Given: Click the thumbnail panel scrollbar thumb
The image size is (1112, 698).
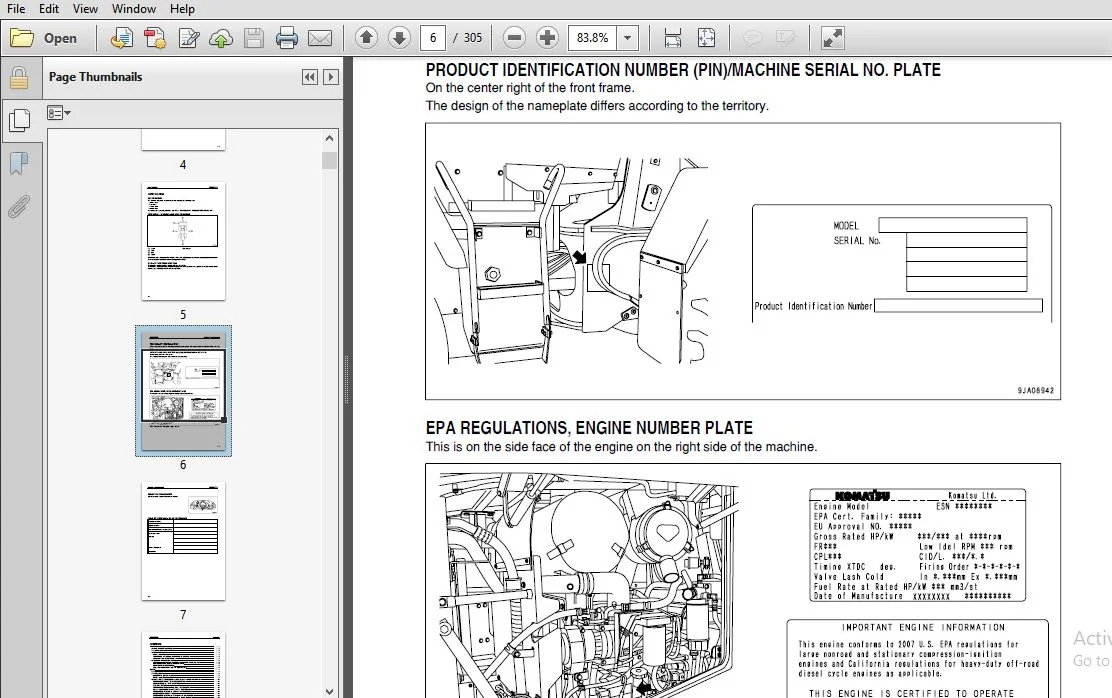Looking at the screenshot, I should pyautogui.click(x=329, y=160).
